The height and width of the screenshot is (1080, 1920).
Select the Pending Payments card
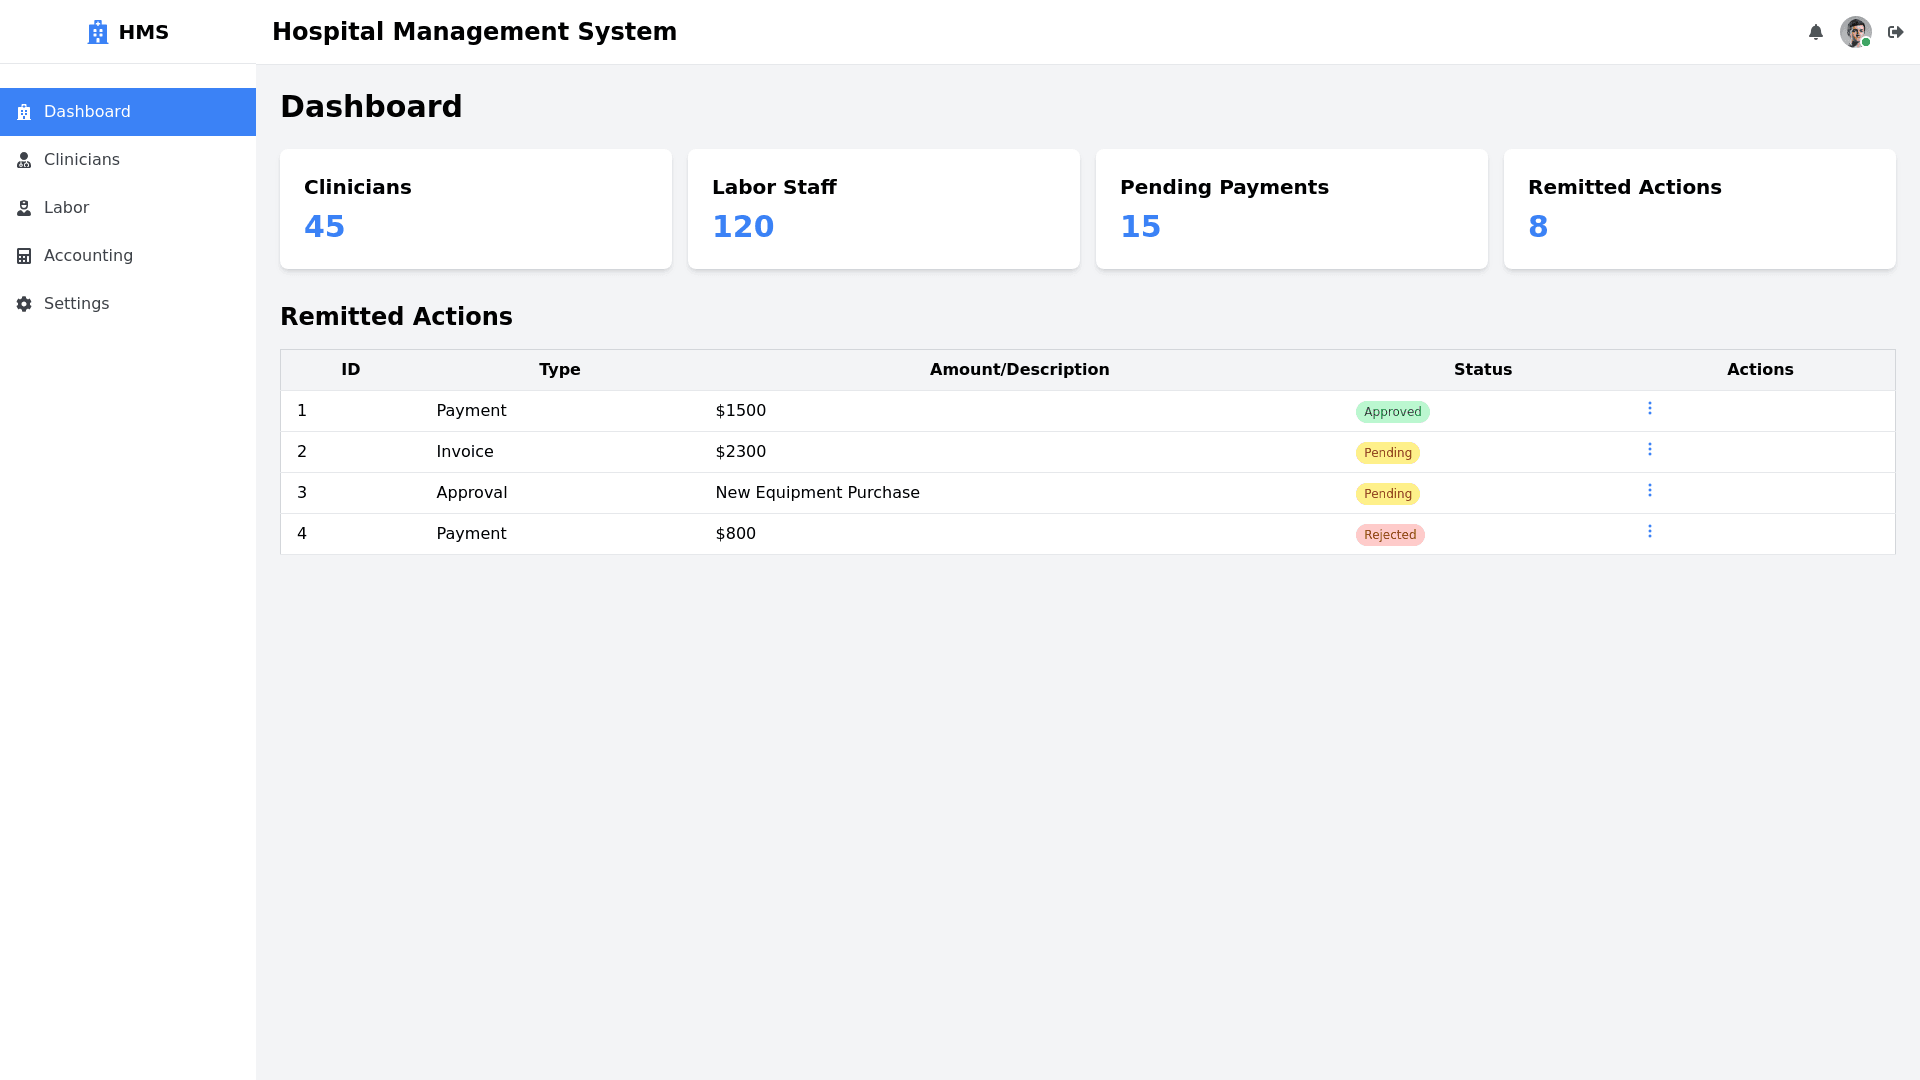click(x=1291, y=209)
